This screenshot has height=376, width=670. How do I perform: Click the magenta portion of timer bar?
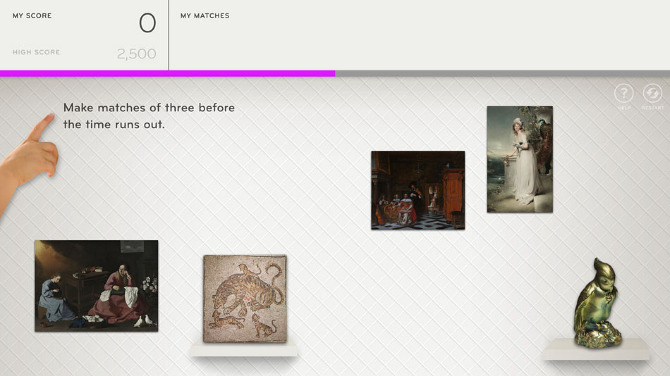[x=168, y=73]
